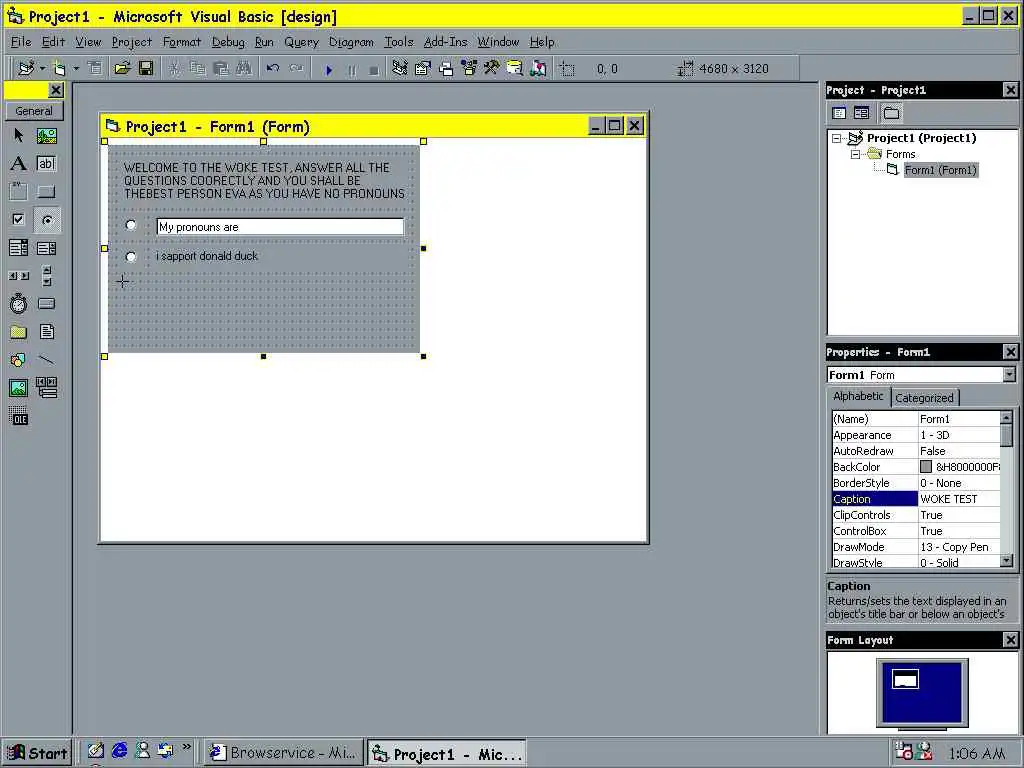Click Properties list scroll down arrow

pyautogui.click(x=1006, y=560)
